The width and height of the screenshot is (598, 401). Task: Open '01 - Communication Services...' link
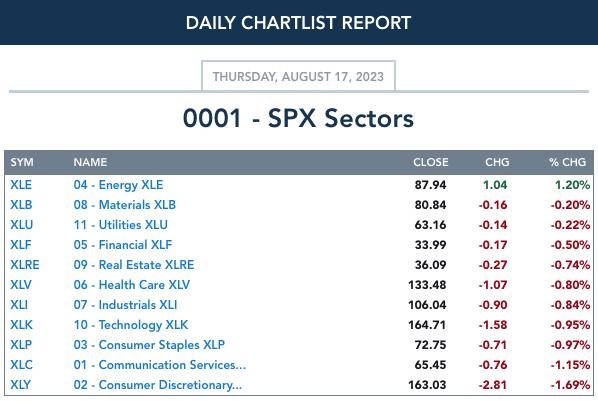[x=160, y=365]
